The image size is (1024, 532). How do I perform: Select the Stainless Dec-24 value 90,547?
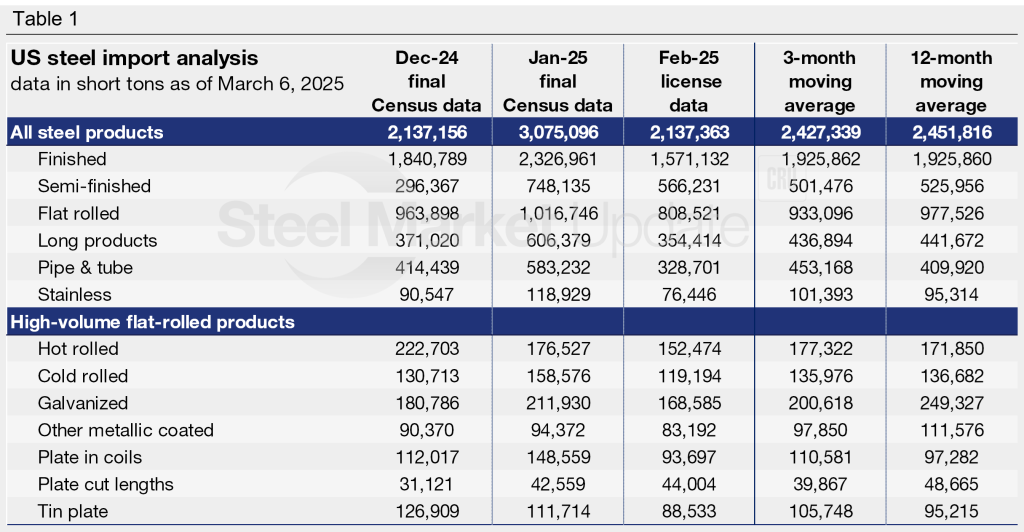click(x=426, y=295)
